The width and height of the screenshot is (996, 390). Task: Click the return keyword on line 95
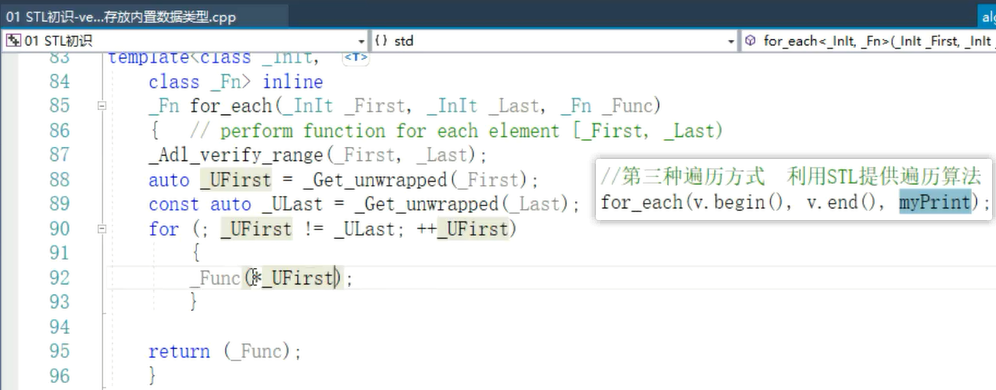[179, 352]
